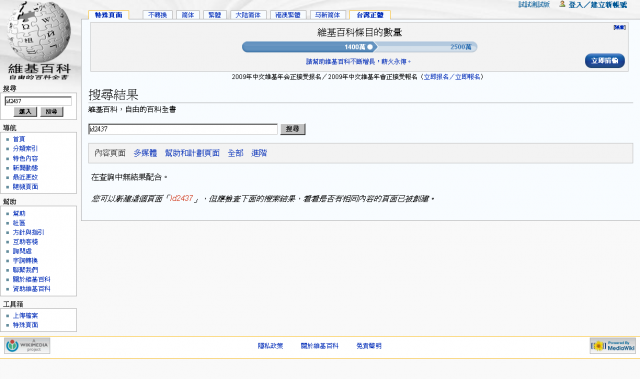This screenshot has width=640, height=379.
Task: Open the 試試新試析 link at top
Action: coord(534,4)
